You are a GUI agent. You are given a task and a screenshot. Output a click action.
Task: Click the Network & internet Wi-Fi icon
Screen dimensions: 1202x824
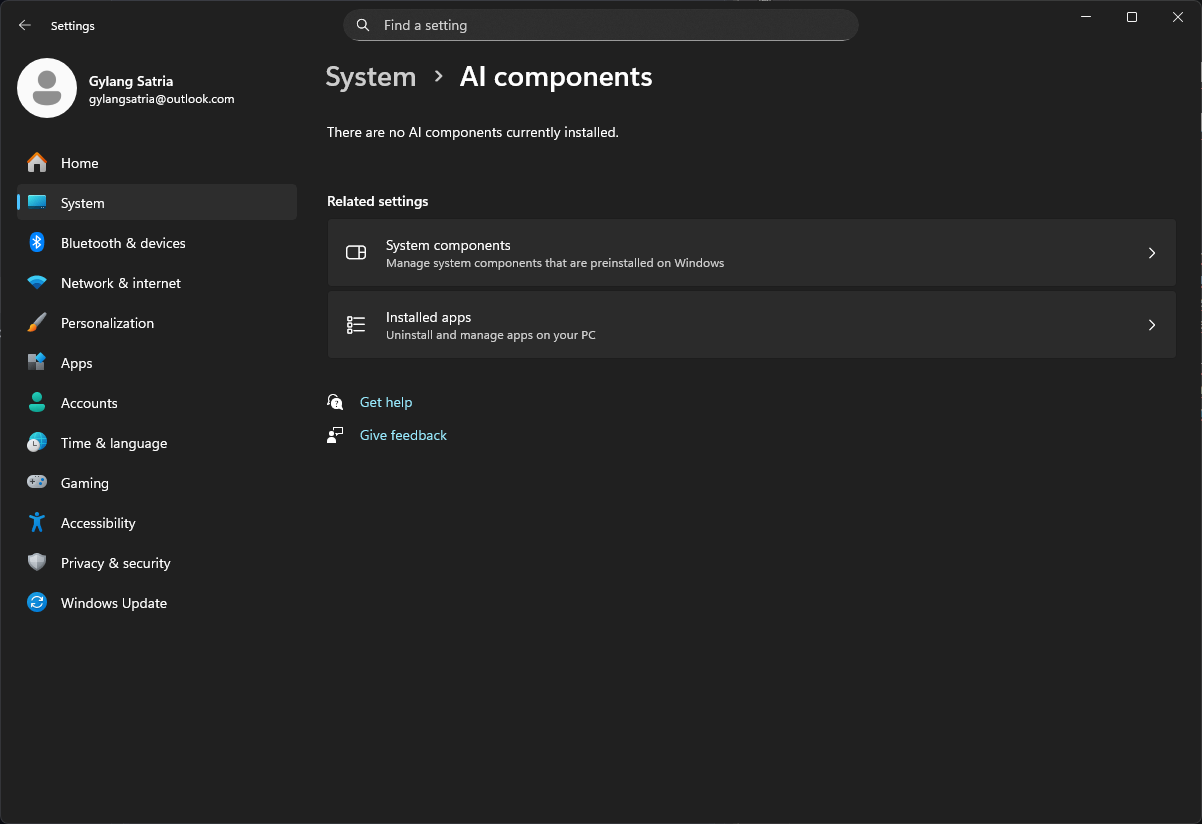(37, 283)
